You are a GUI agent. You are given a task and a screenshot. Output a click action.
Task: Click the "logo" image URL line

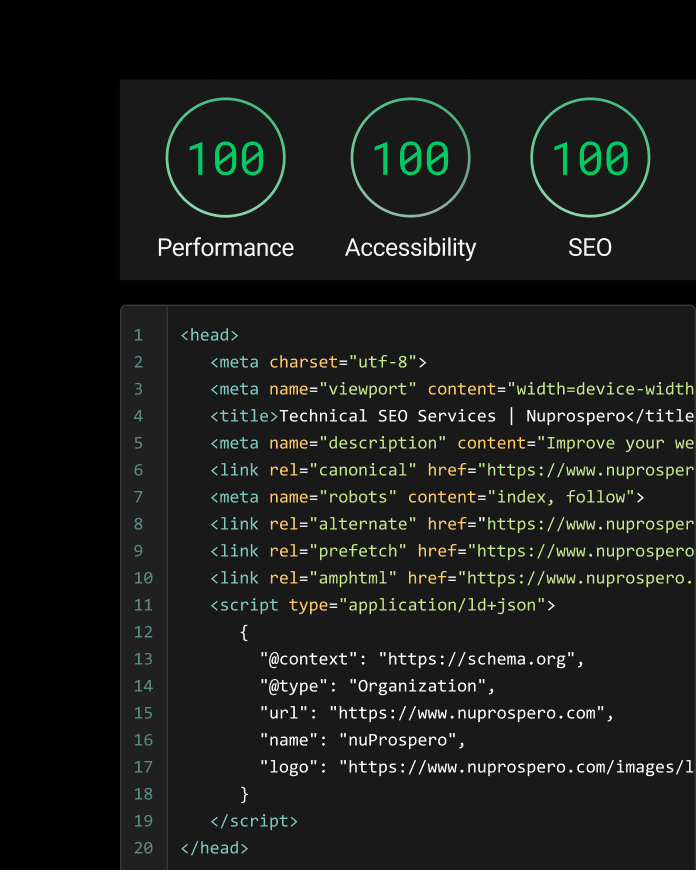477,767
